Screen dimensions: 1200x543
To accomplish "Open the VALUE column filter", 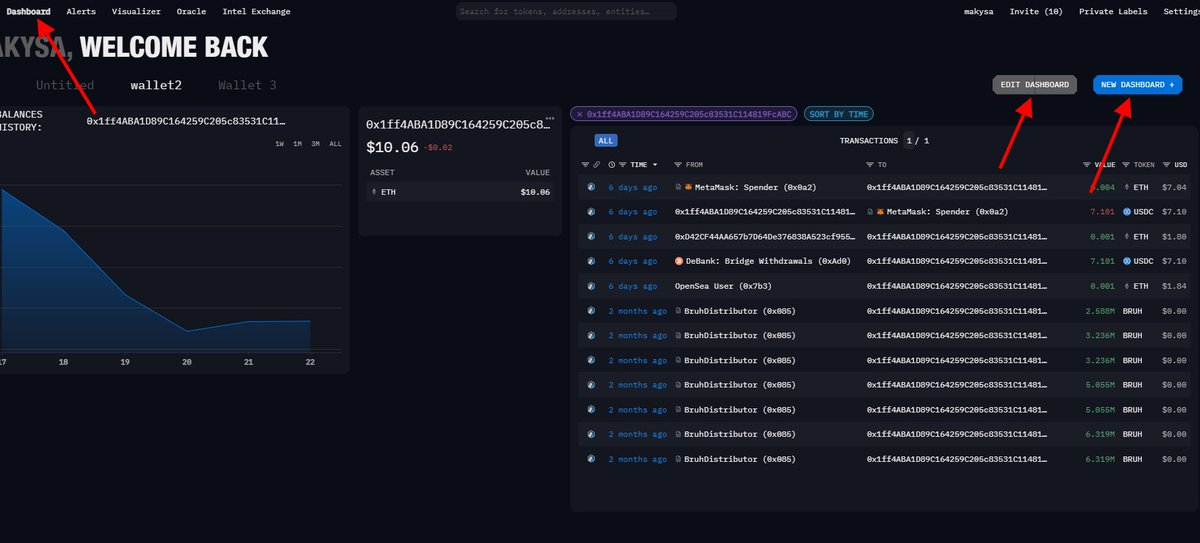I will [x=1087, y=164].
